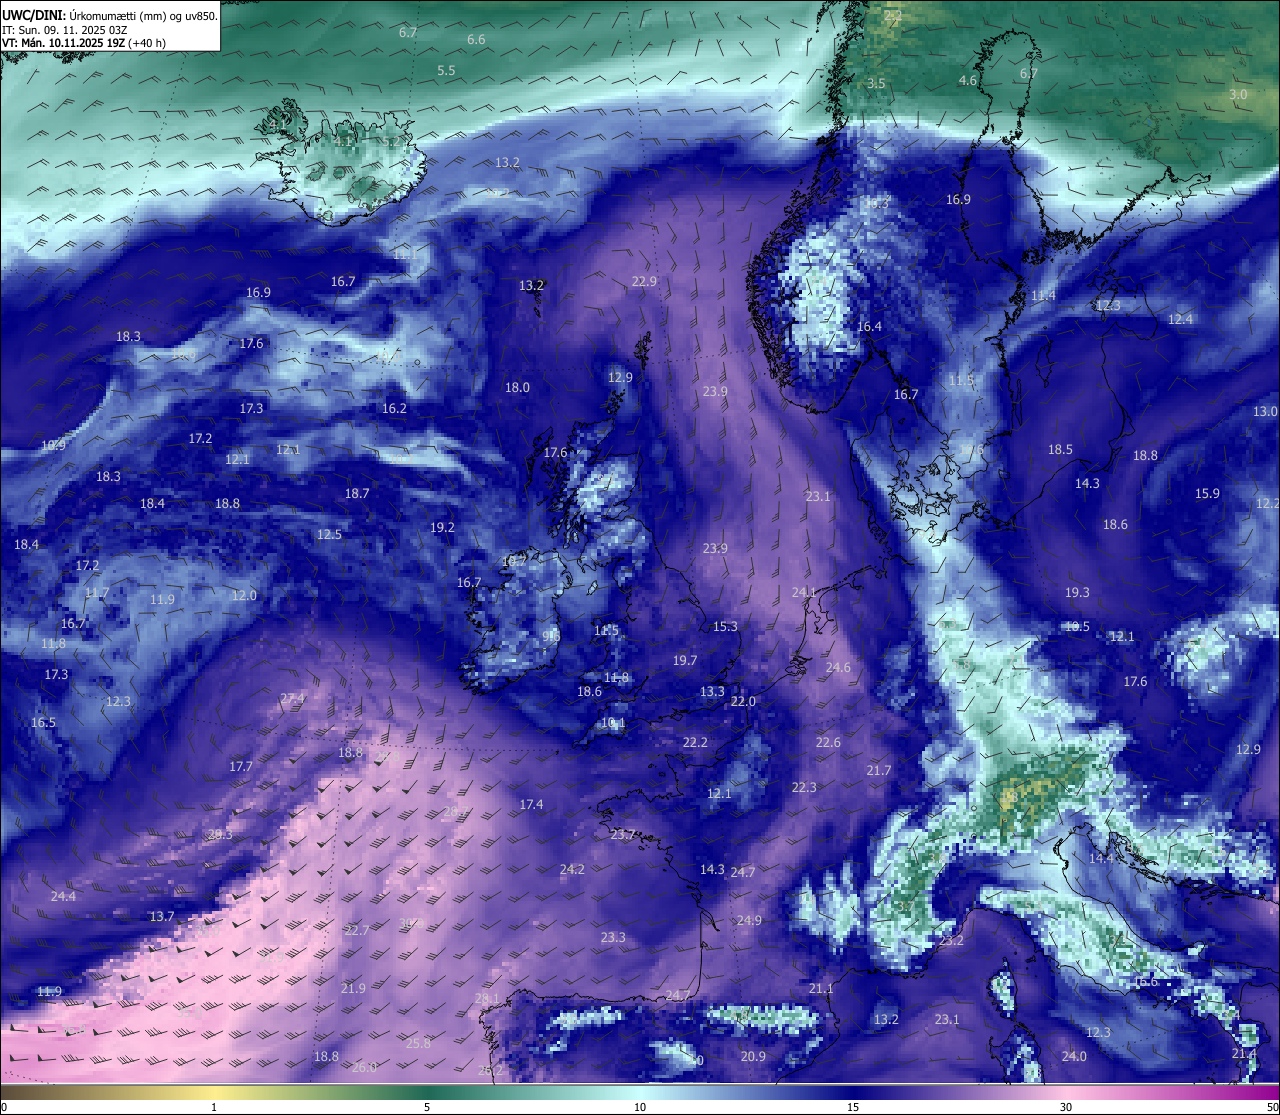
Task: Click the map value 12.5
Action: click(x=329, y=534)
